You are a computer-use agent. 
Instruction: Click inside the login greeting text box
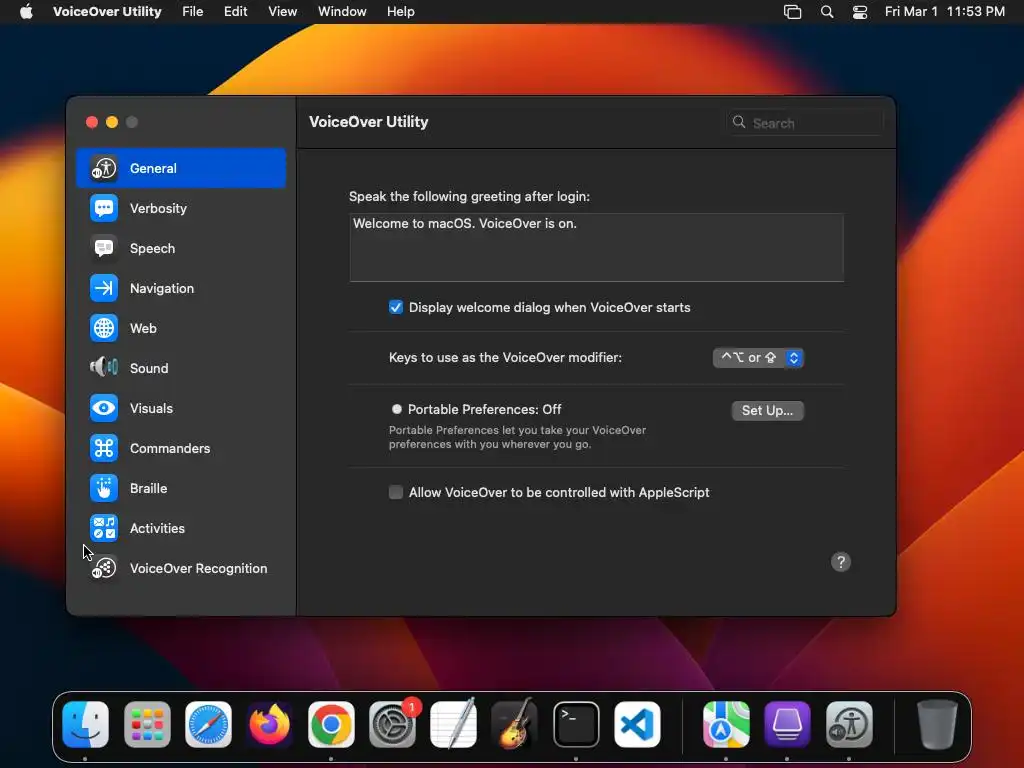click(597, 248)
